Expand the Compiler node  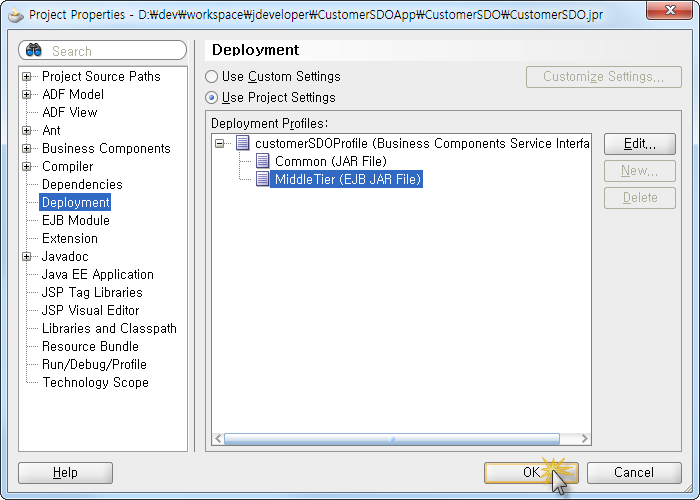26,167
